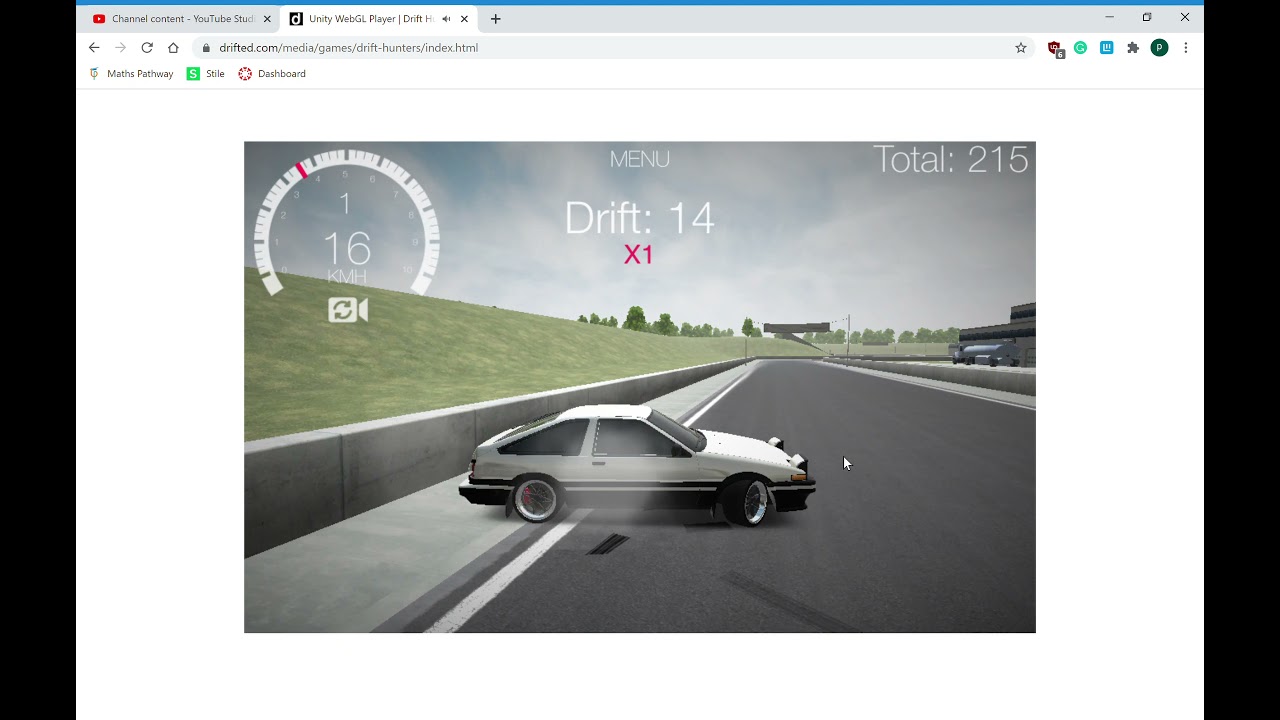
Task: Click the browser forward arrow
Action: pos(120,47)
